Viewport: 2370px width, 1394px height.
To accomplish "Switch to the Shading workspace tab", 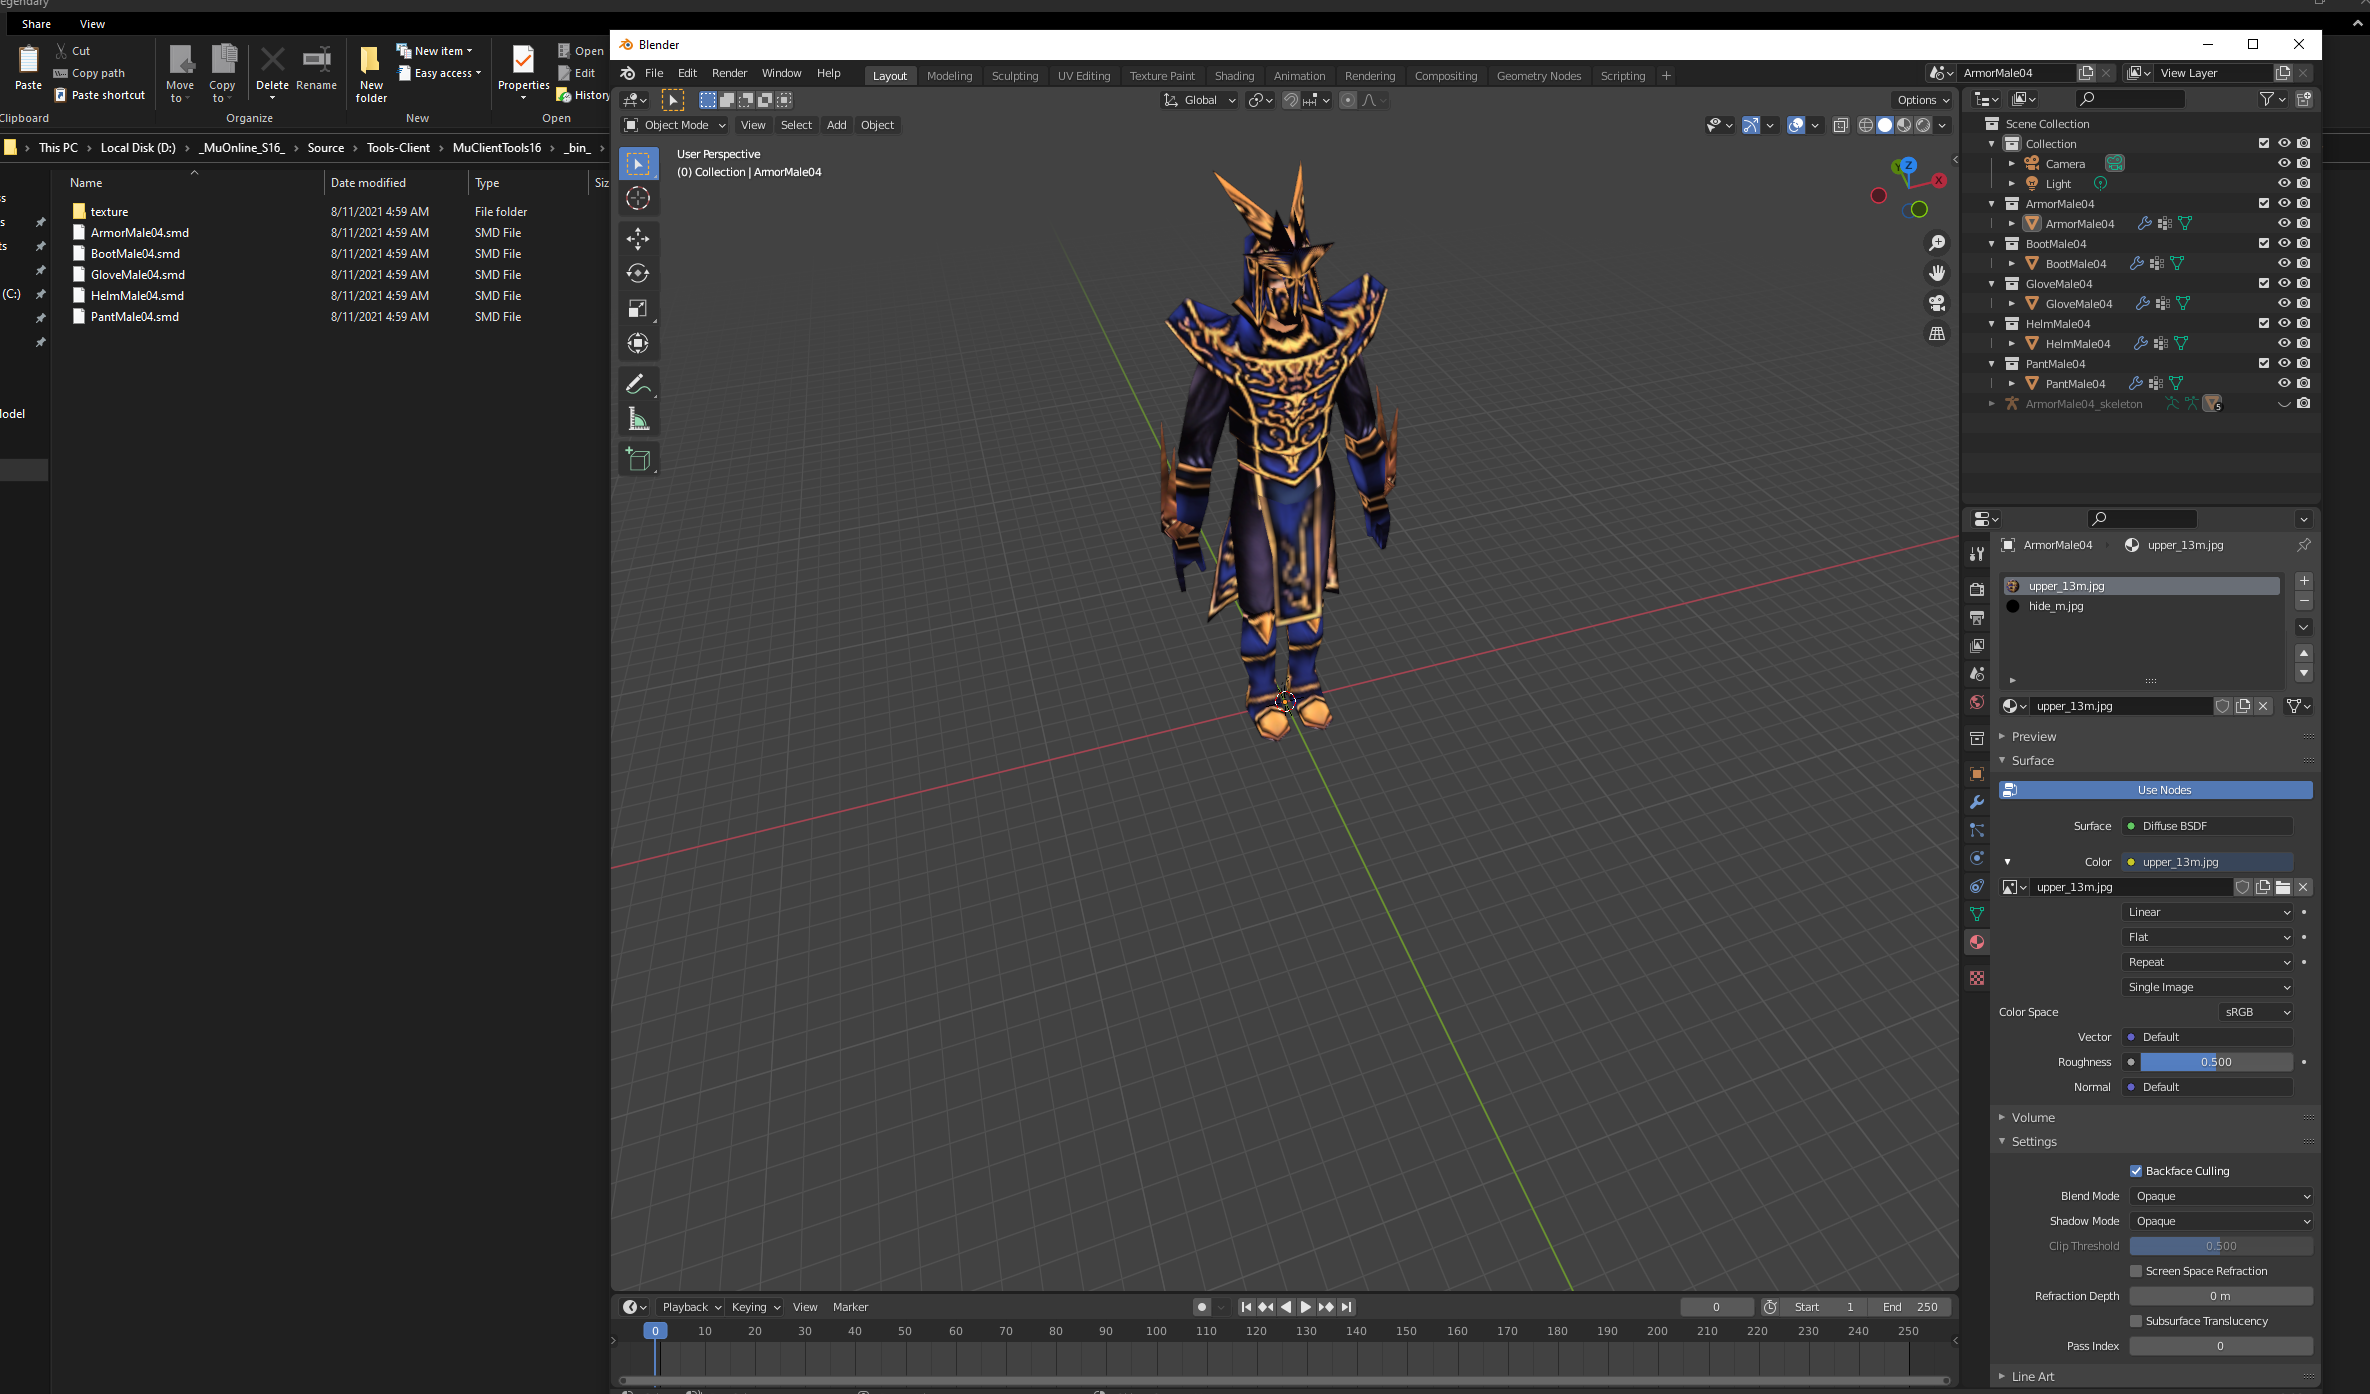I will [x=1234, y=76].
